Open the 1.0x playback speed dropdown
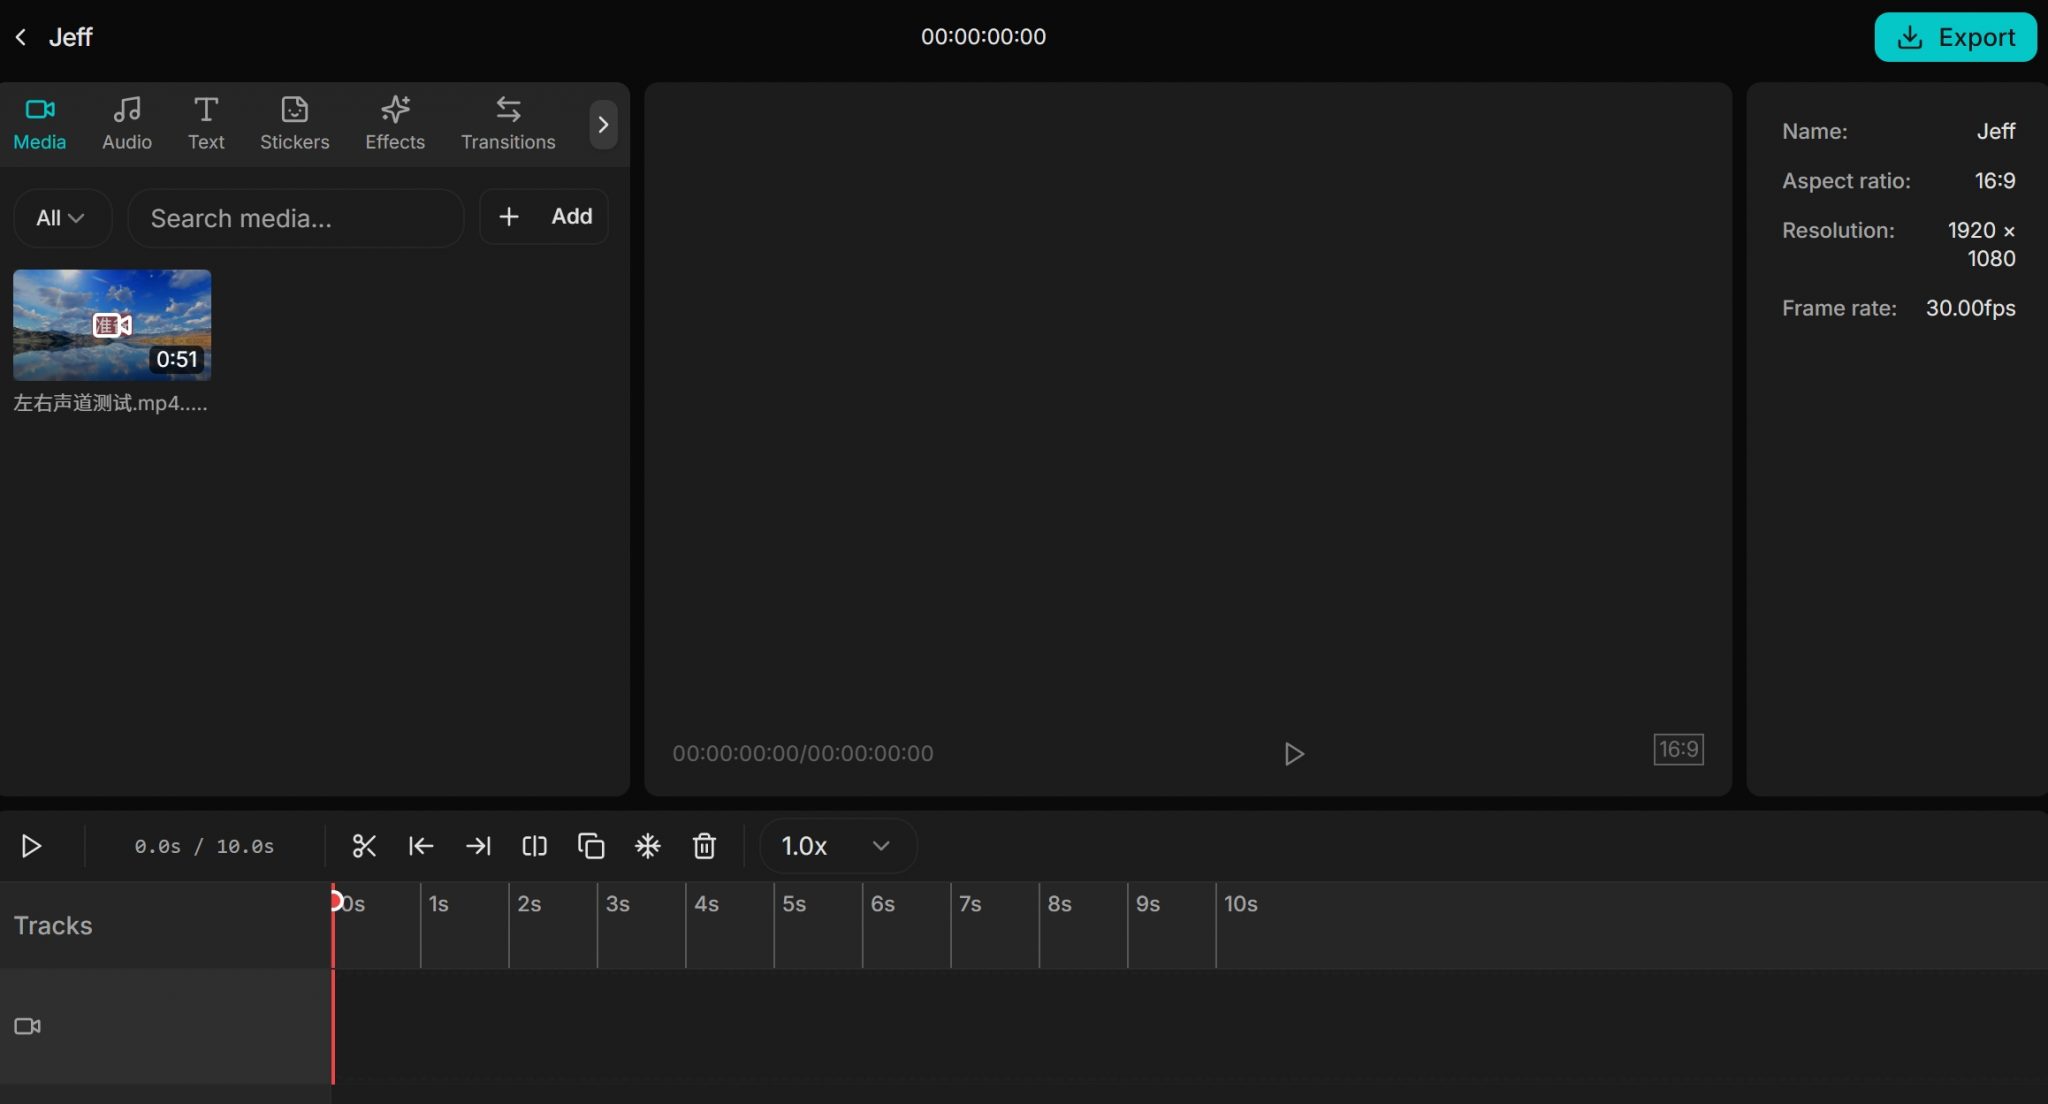Image resolution: width=2048 pixels, height=1104 pixels. pos(836,846)
